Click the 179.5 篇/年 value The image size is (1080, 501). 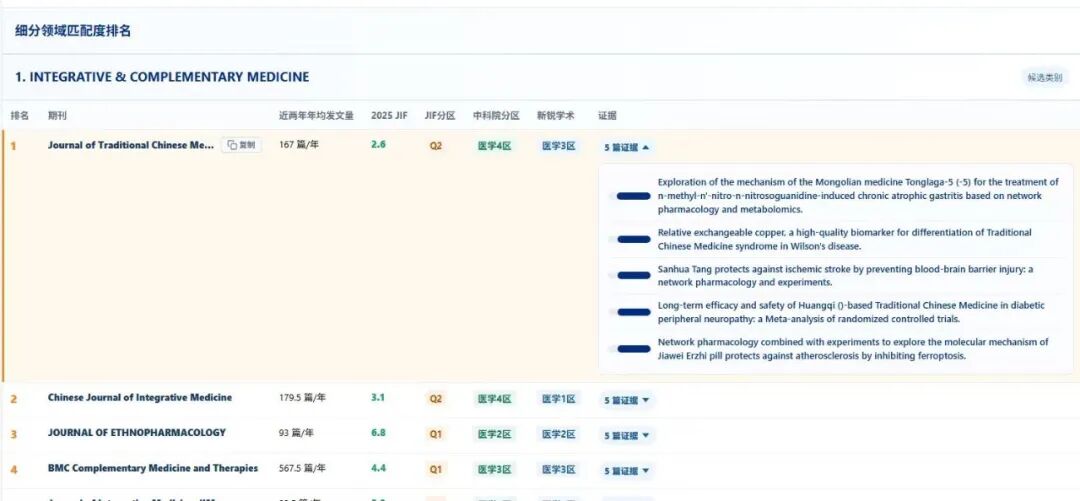[302, 398]
